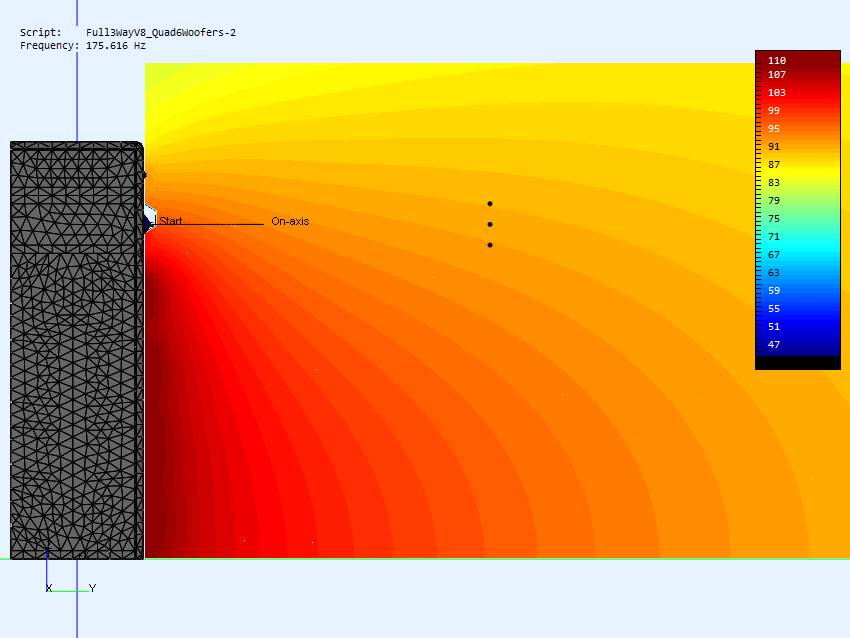Image resolution: width=850 pixels, height=638 pixels.
Task: Click the white driver cone on the cabinet
Action: [x=150, y=218]
